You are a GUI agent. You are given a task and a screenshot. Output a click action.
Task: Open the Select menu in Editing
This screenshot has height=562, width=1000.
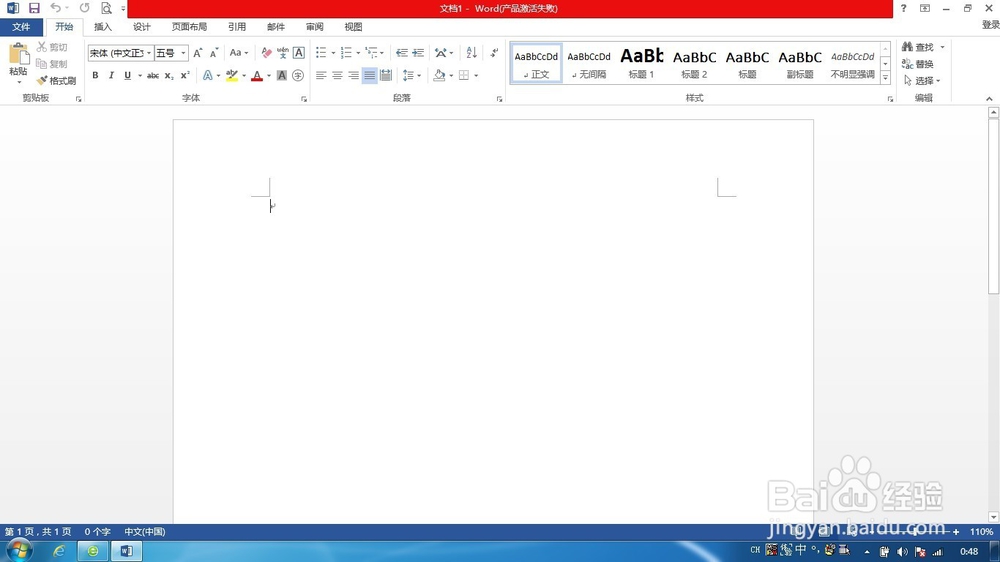pyautogui.click(x=922, y=80)
